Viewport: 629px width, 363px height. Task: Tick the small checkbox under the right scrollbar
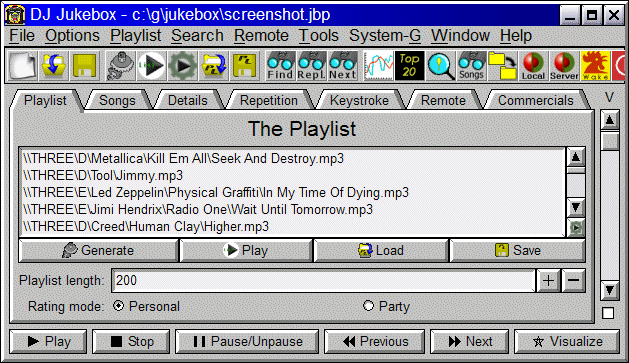tap(608, 313)
